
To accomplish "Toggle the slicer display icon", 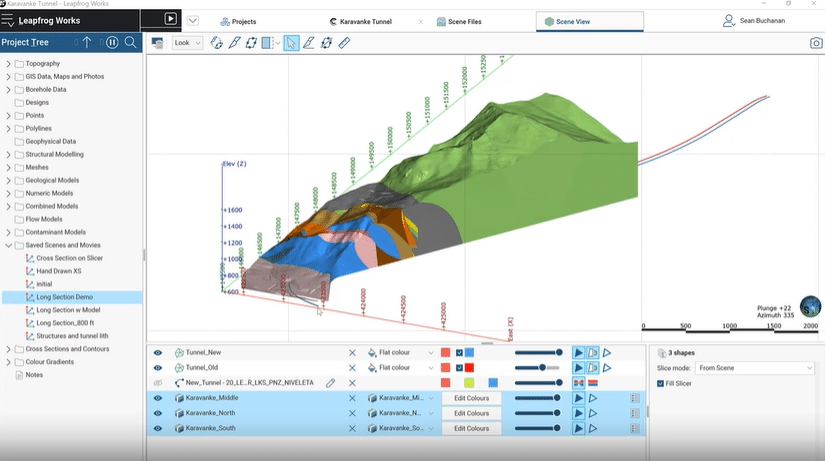I will 268,43.
